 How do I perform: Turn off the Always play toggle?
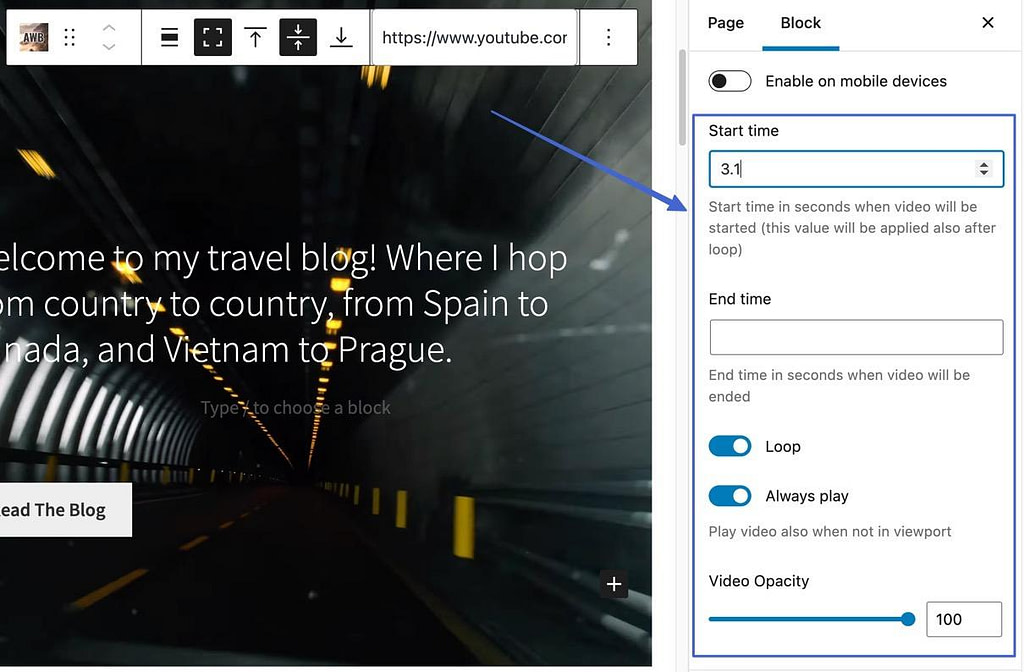tap(730, 496)
